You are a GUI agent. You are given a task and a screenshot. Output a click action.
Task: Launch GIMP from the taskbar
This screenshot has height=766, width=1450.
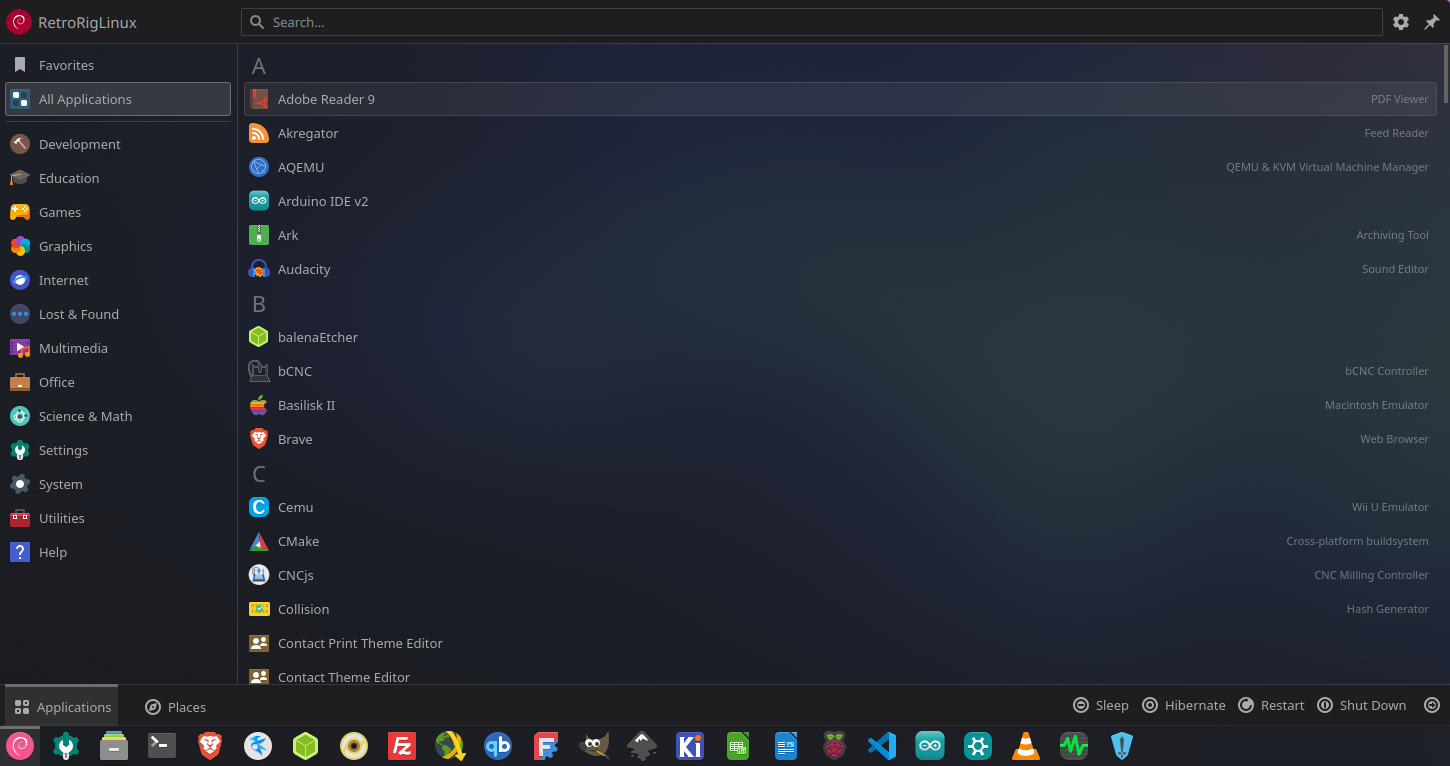click(594, 746)
